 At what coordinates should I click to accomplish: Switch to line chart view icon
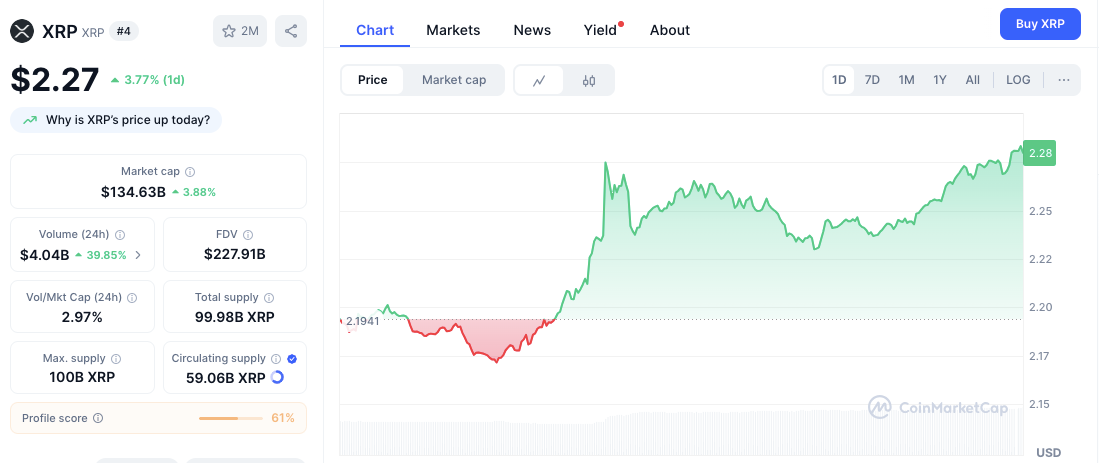(539, 80)
